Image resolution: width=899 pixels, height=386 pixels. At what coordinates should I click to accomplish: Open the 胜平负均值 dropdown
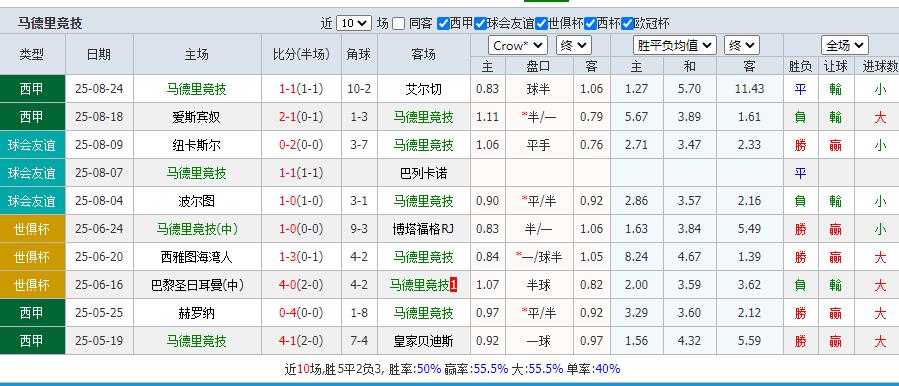[x=675, y=45]
